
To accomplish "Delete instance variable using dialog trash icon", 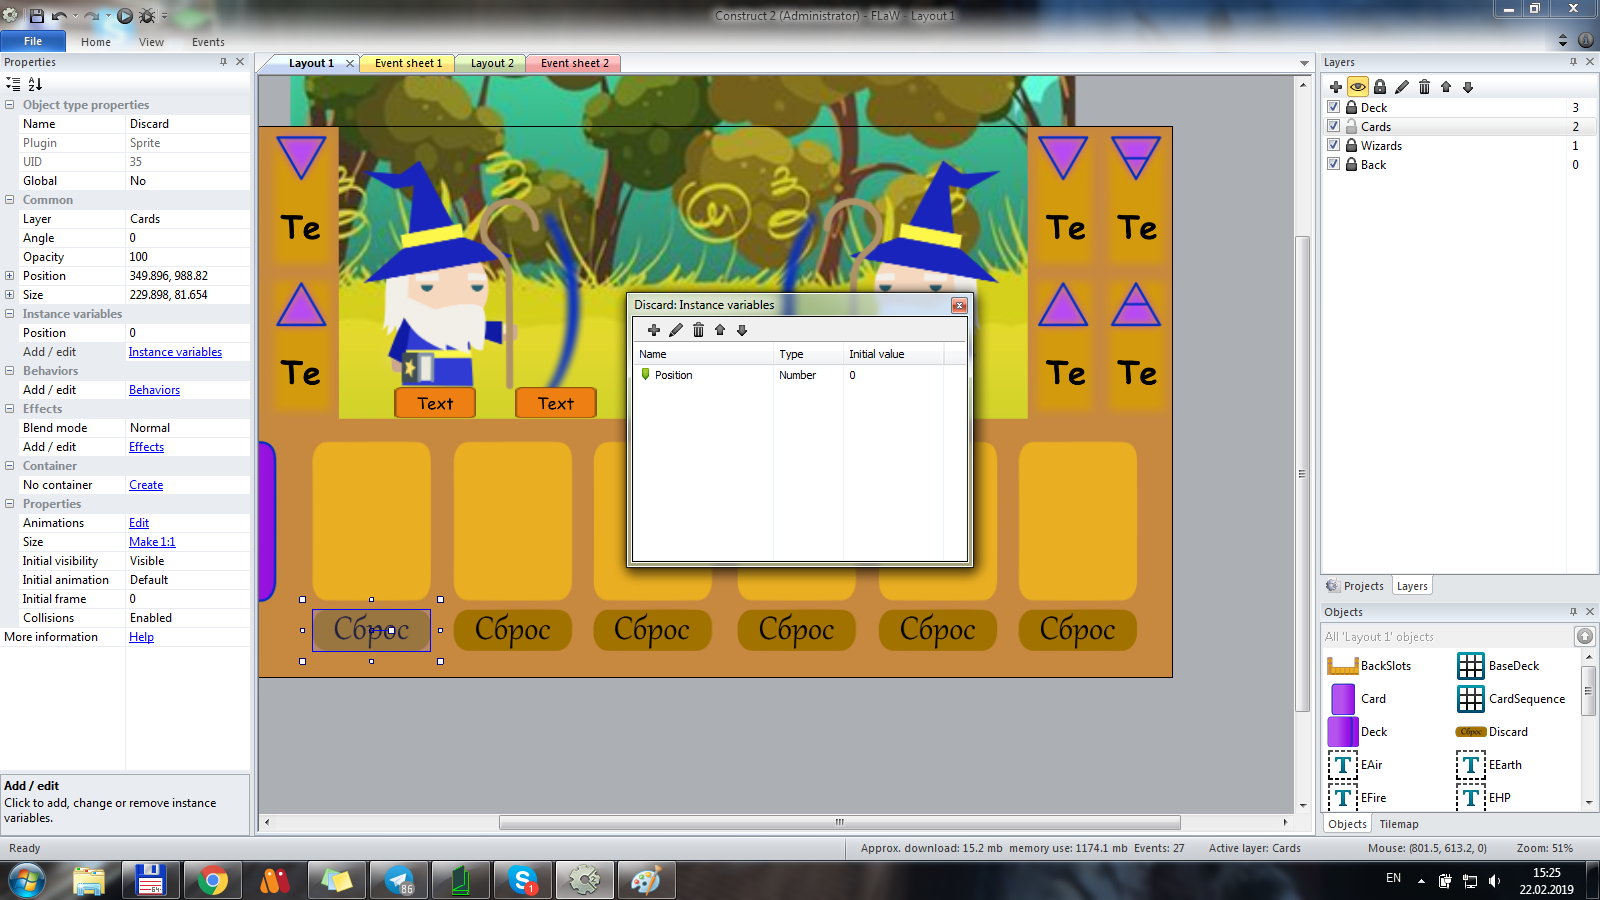I will (698, 330).
